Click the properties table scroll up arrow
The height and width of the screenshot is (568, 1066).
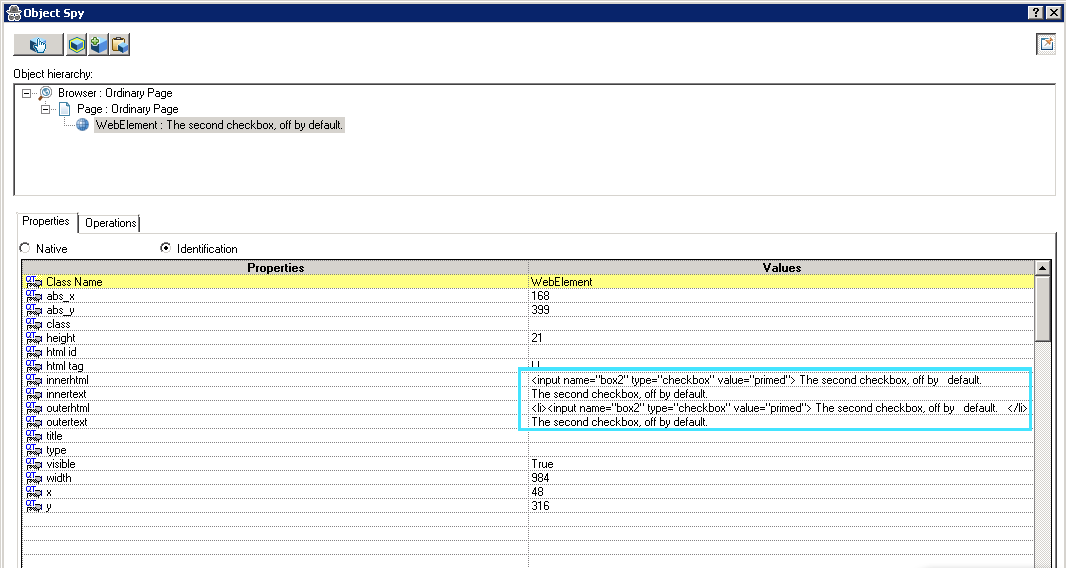[x=1043, y=268]
